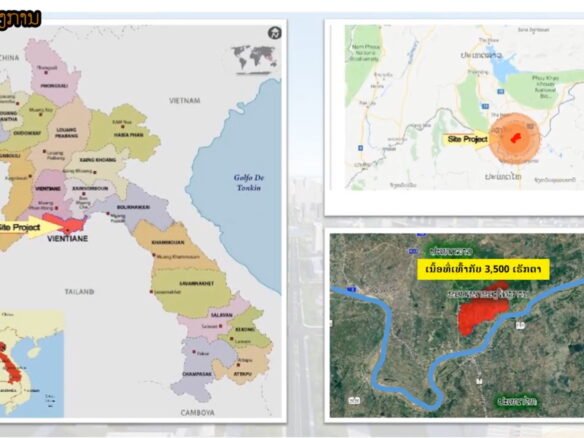Click the Site Project label beside orange circle
This screenshot has width=584, height=438.
467,139
